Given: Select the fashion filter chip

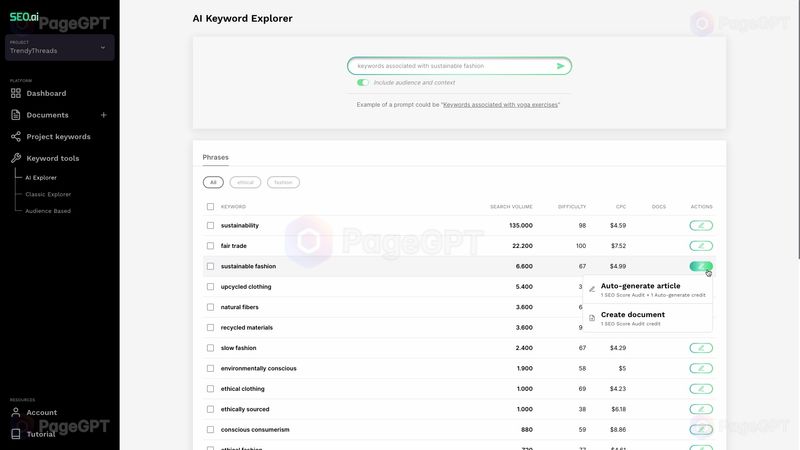Looking at the screenshot, I should click(283, 182).
